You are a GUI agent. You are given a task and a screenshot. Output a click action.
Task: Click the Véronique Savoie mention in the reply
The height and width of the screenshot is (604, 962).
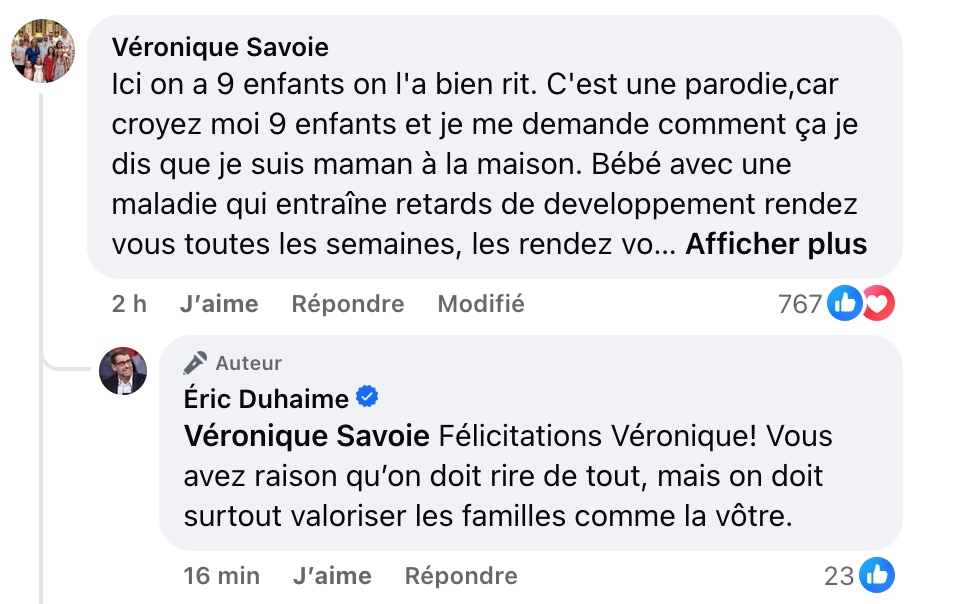click(307, 436)
